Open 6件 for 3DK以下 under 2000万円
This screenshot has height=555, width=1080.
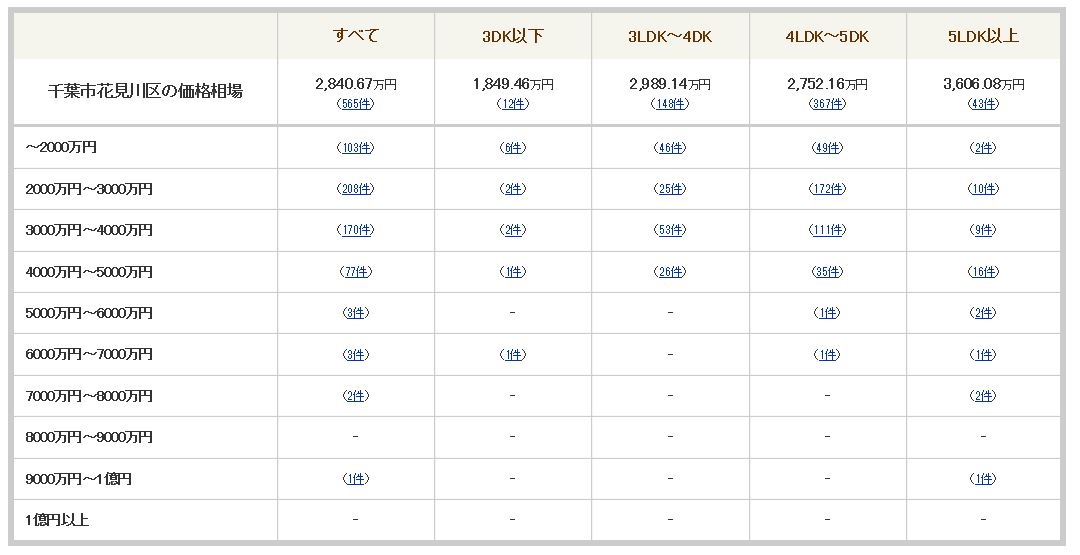(x=512, y=148)
